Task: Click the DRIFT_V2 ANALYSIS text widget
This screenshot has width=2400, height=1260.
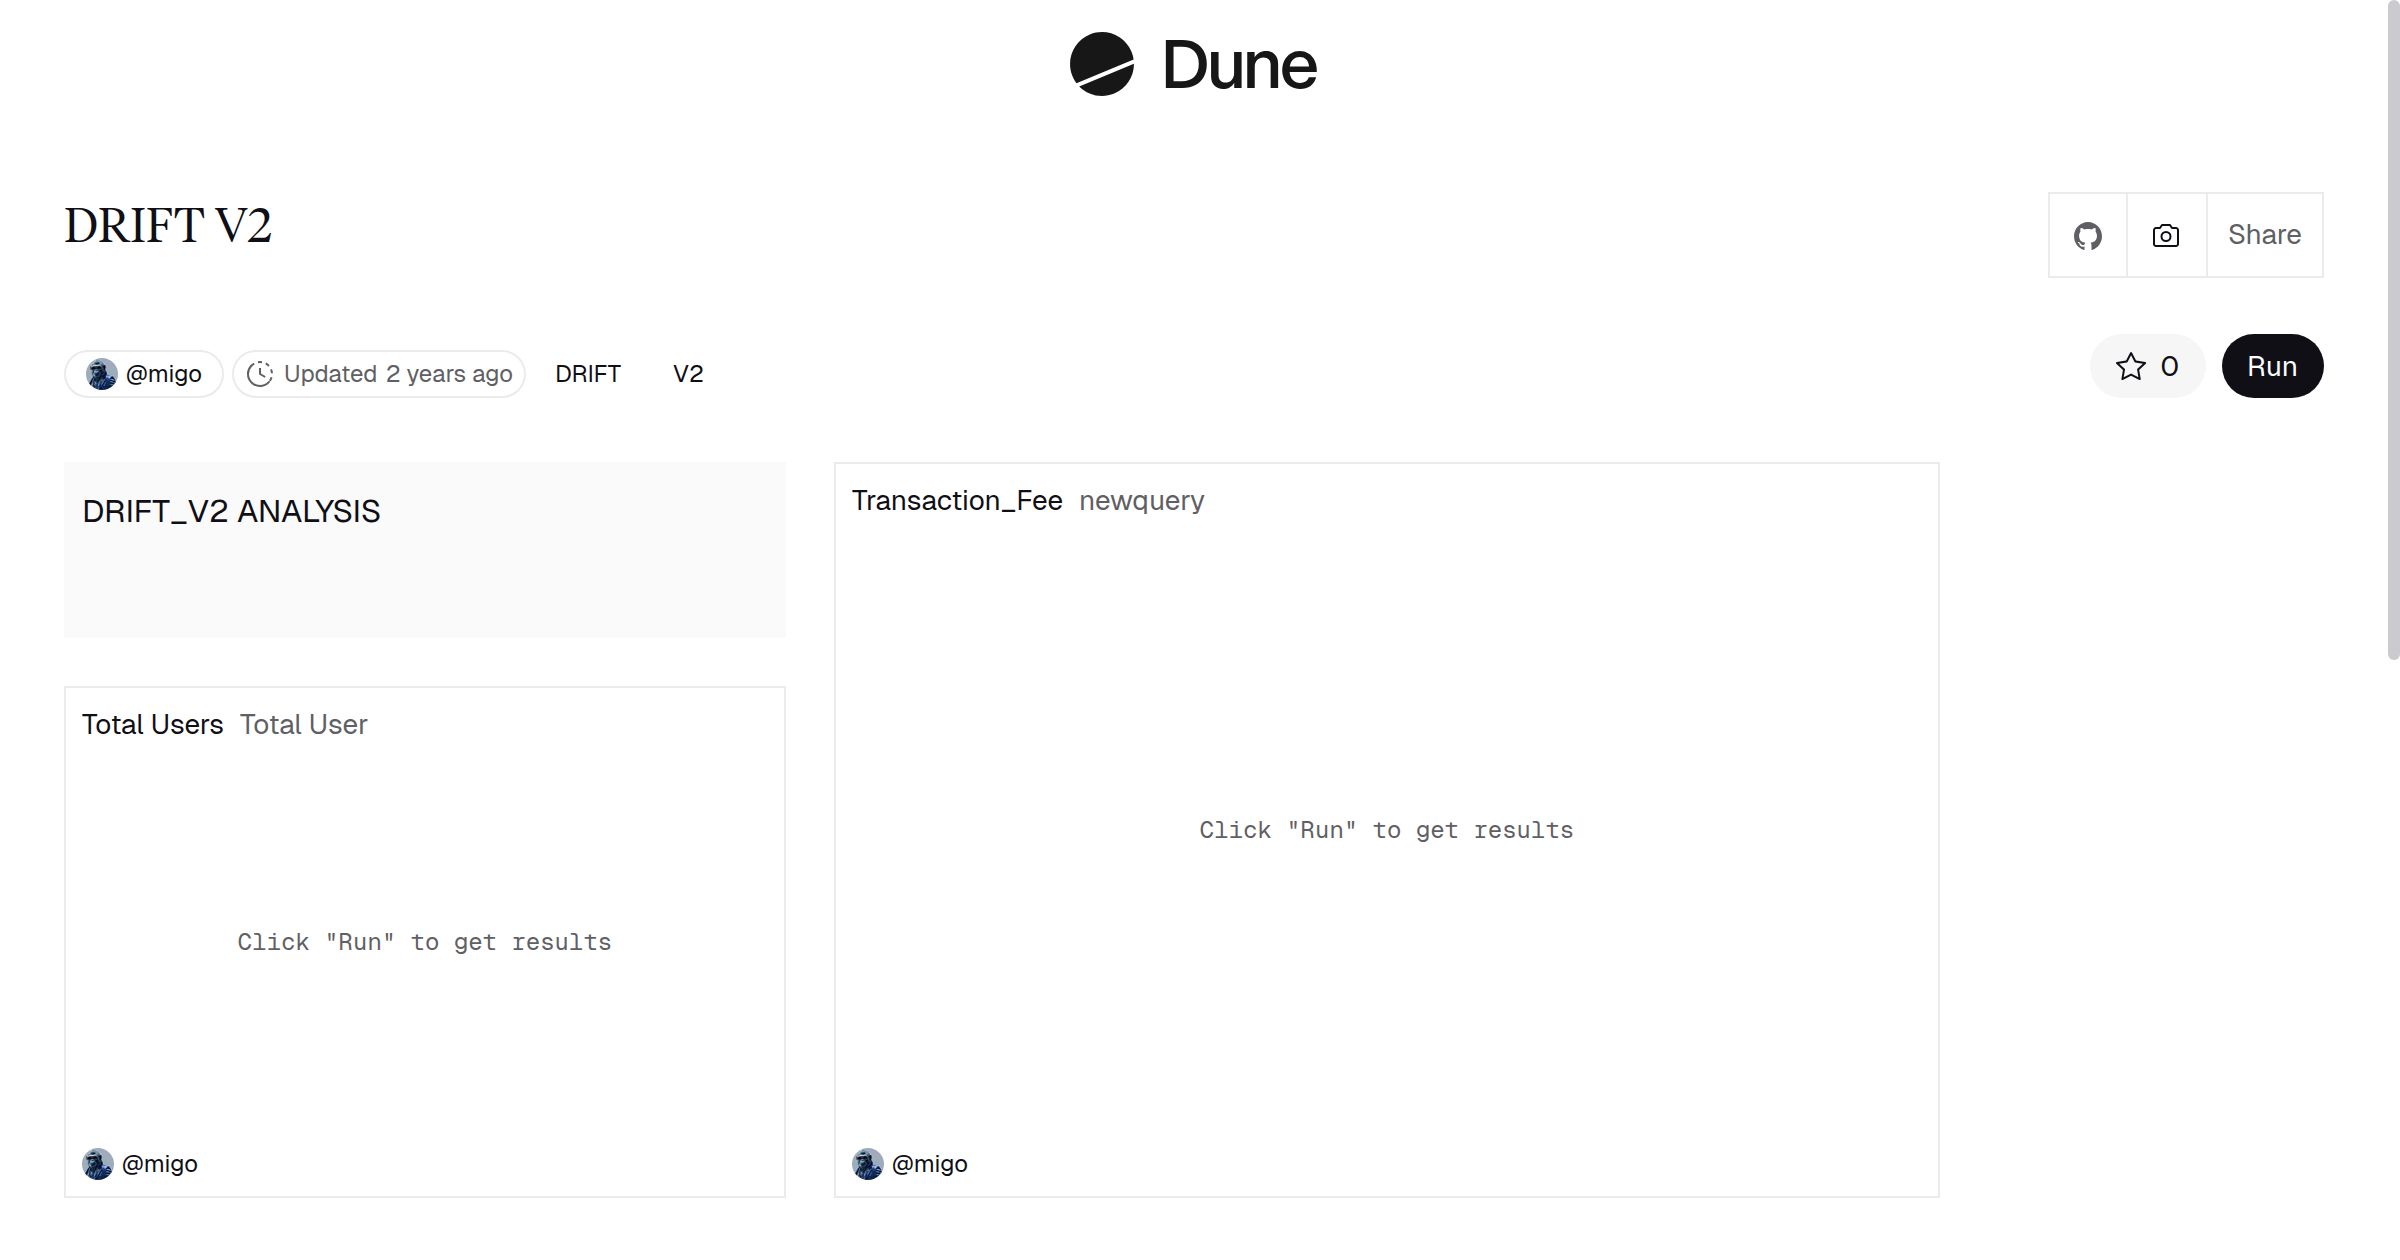Action: [231, 512]
